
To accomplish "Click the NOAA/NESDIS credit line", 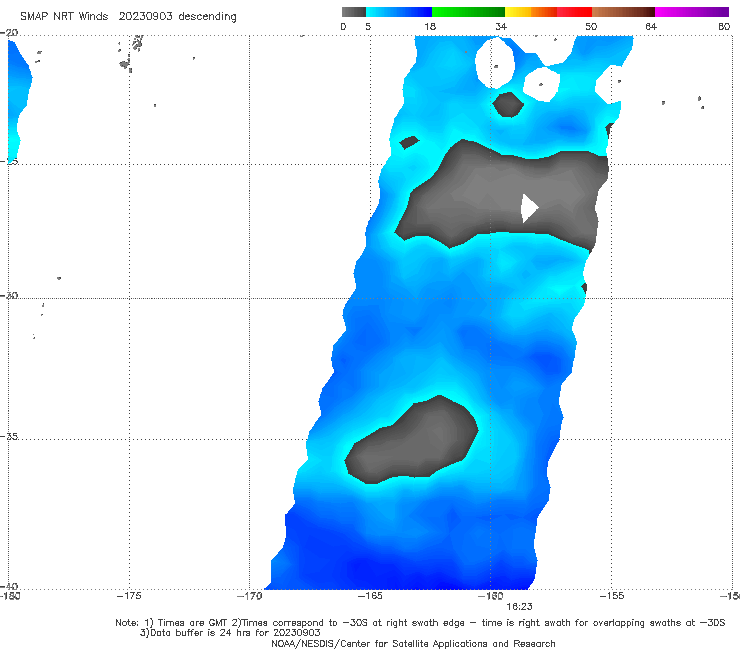I will point(413,643).
